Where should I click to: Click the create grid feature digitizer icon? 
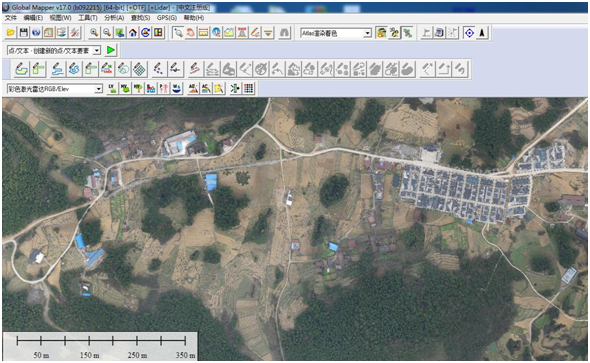click(140, 69)
